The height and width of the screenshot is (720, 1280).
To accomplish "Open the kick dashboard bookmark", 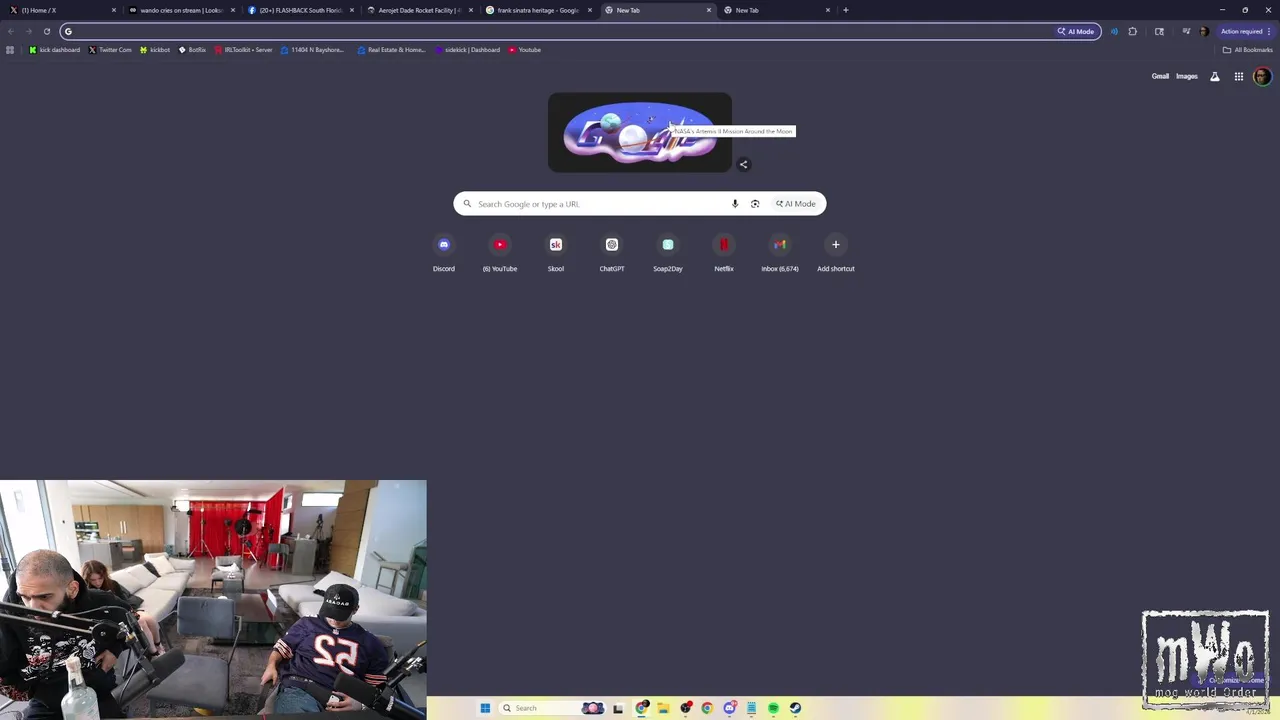I will pos(55,50).
